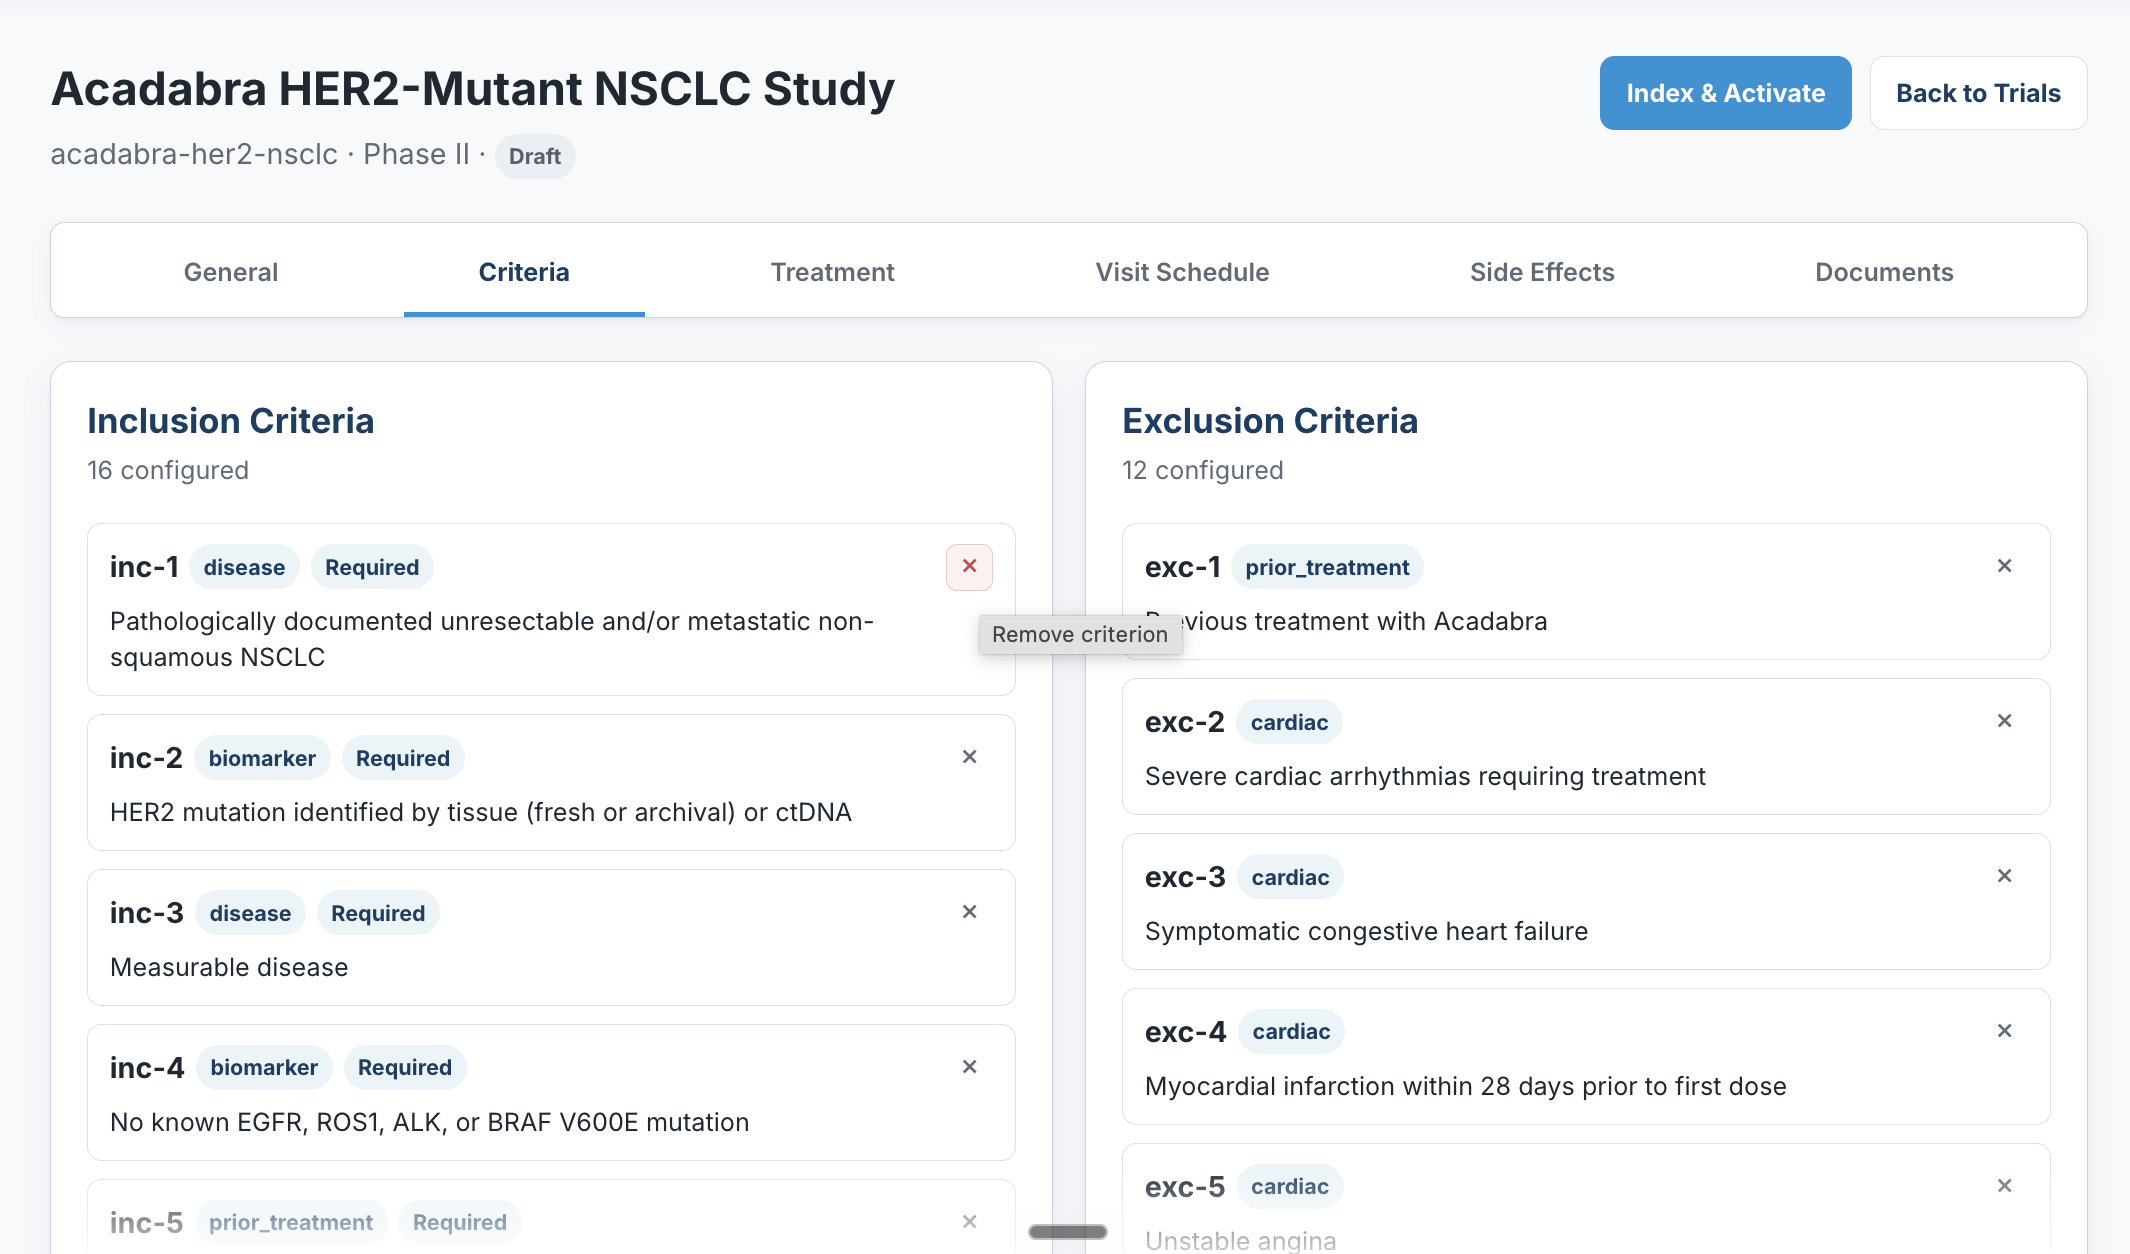Image resolution: width=2130 pixels, height=1254 pixels.
Task: Remove exc-2 cardiac arrhythmias criterion
Action: pyautogui.click(x=2004, y=721)
